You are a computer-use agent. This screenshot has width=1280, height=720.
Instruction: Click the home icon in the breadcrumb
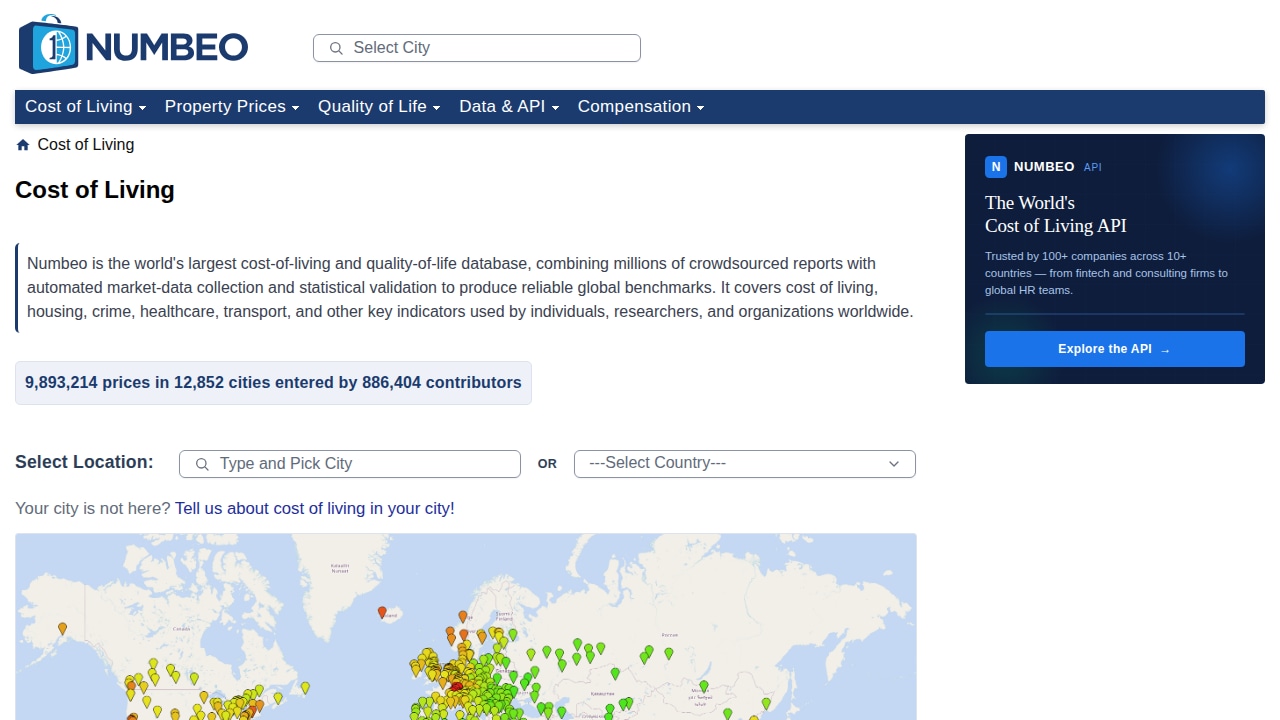[x=23, y=145]
